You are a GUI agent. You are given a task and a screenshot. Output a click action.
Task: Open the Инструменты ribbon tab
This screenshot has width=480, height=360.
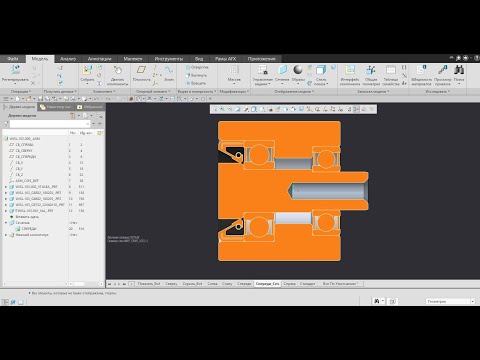(x=169, y=59)
